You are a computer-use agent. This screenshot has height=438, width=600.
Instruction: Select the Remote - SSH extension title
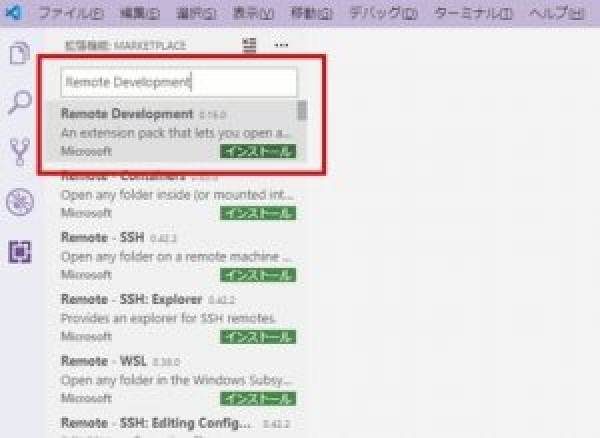point(103,237)
